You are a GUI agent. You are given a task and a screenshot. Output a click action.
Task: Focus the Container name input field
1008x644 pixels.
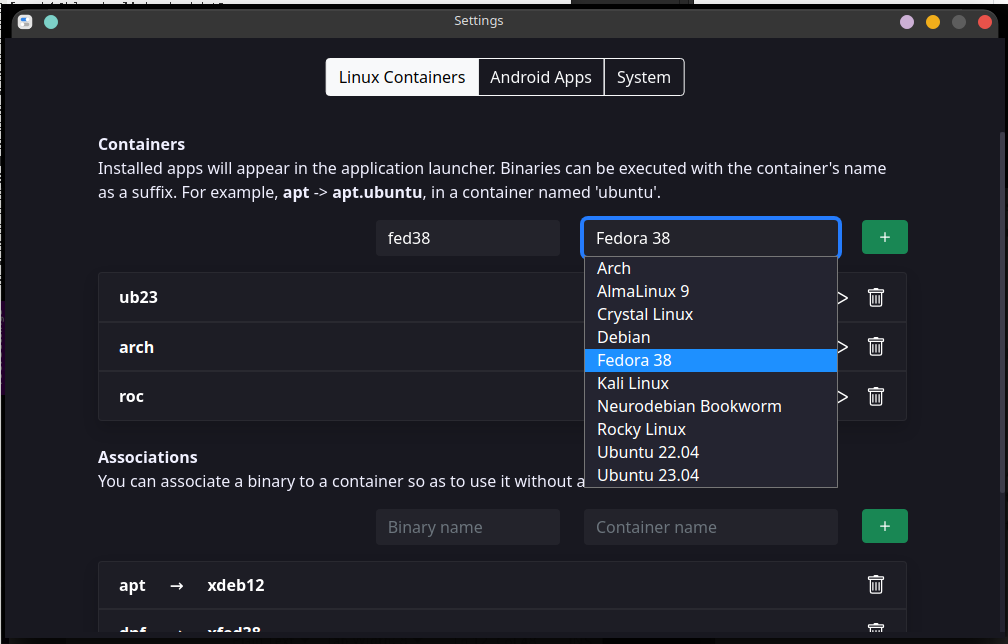(711, 527)
